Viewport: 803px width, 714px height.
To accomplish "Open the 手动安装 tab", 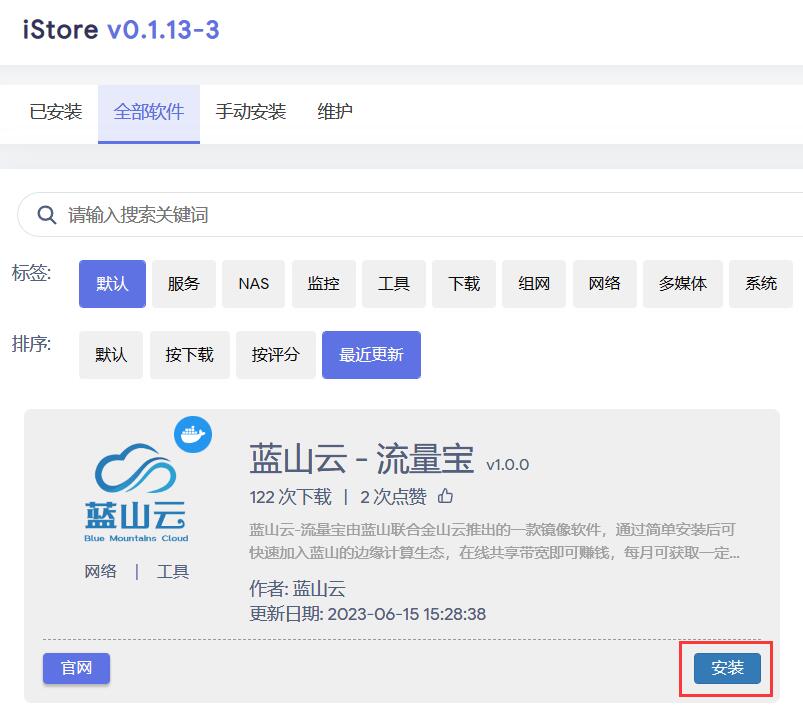I will tap(251, 112).
